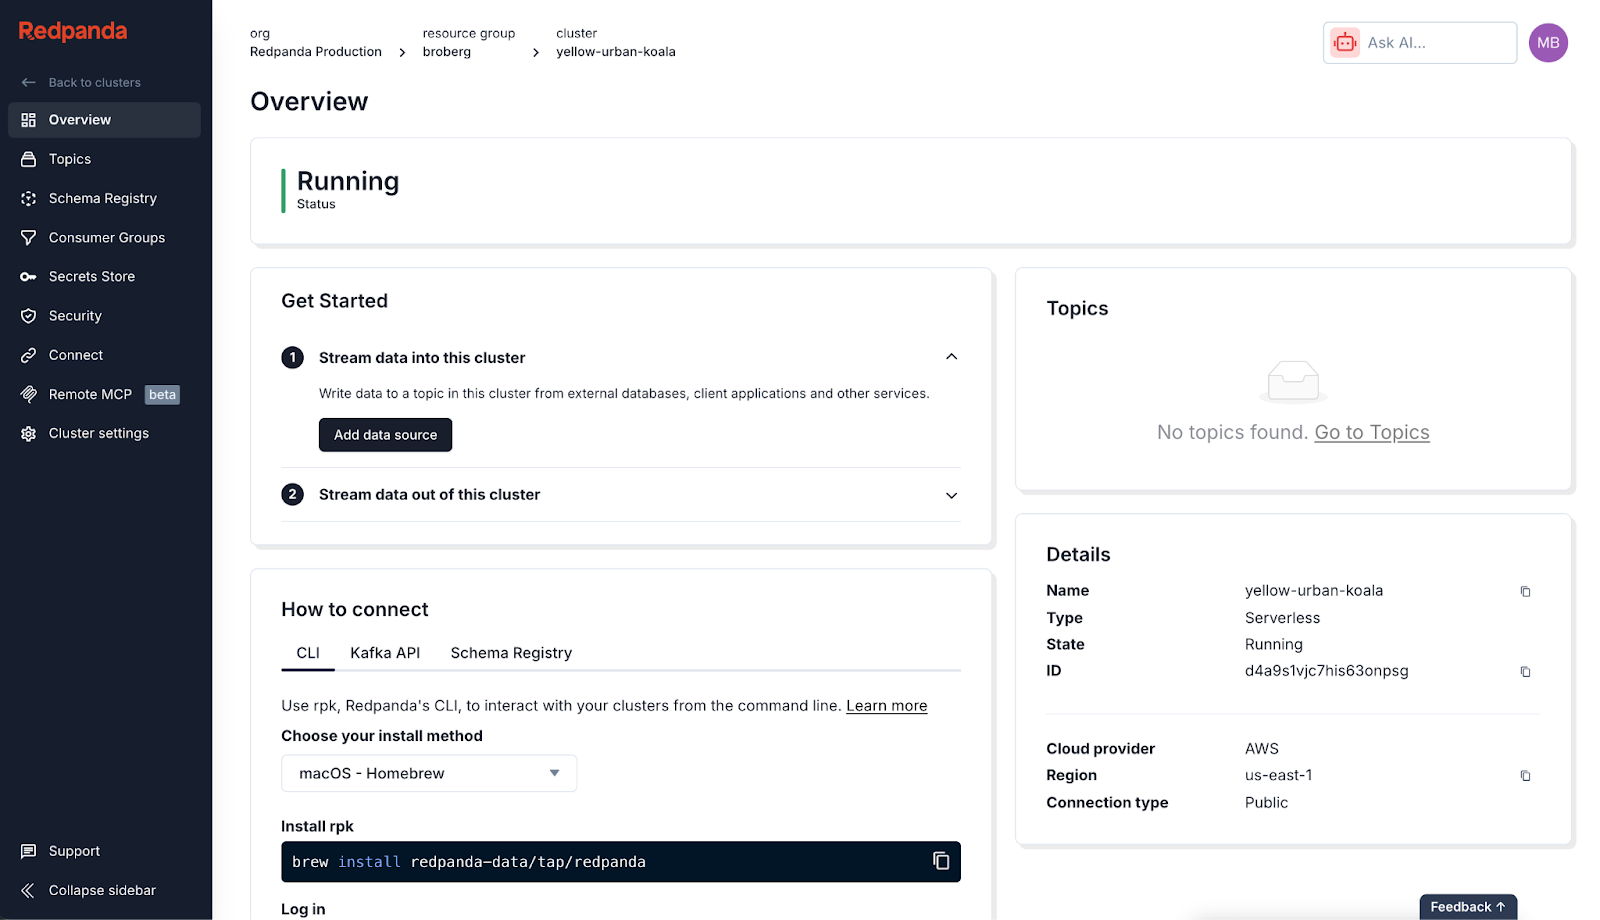Click the Support chat icon
Image resolution: width=1600 pixels, height=920 pixels.
28,851
